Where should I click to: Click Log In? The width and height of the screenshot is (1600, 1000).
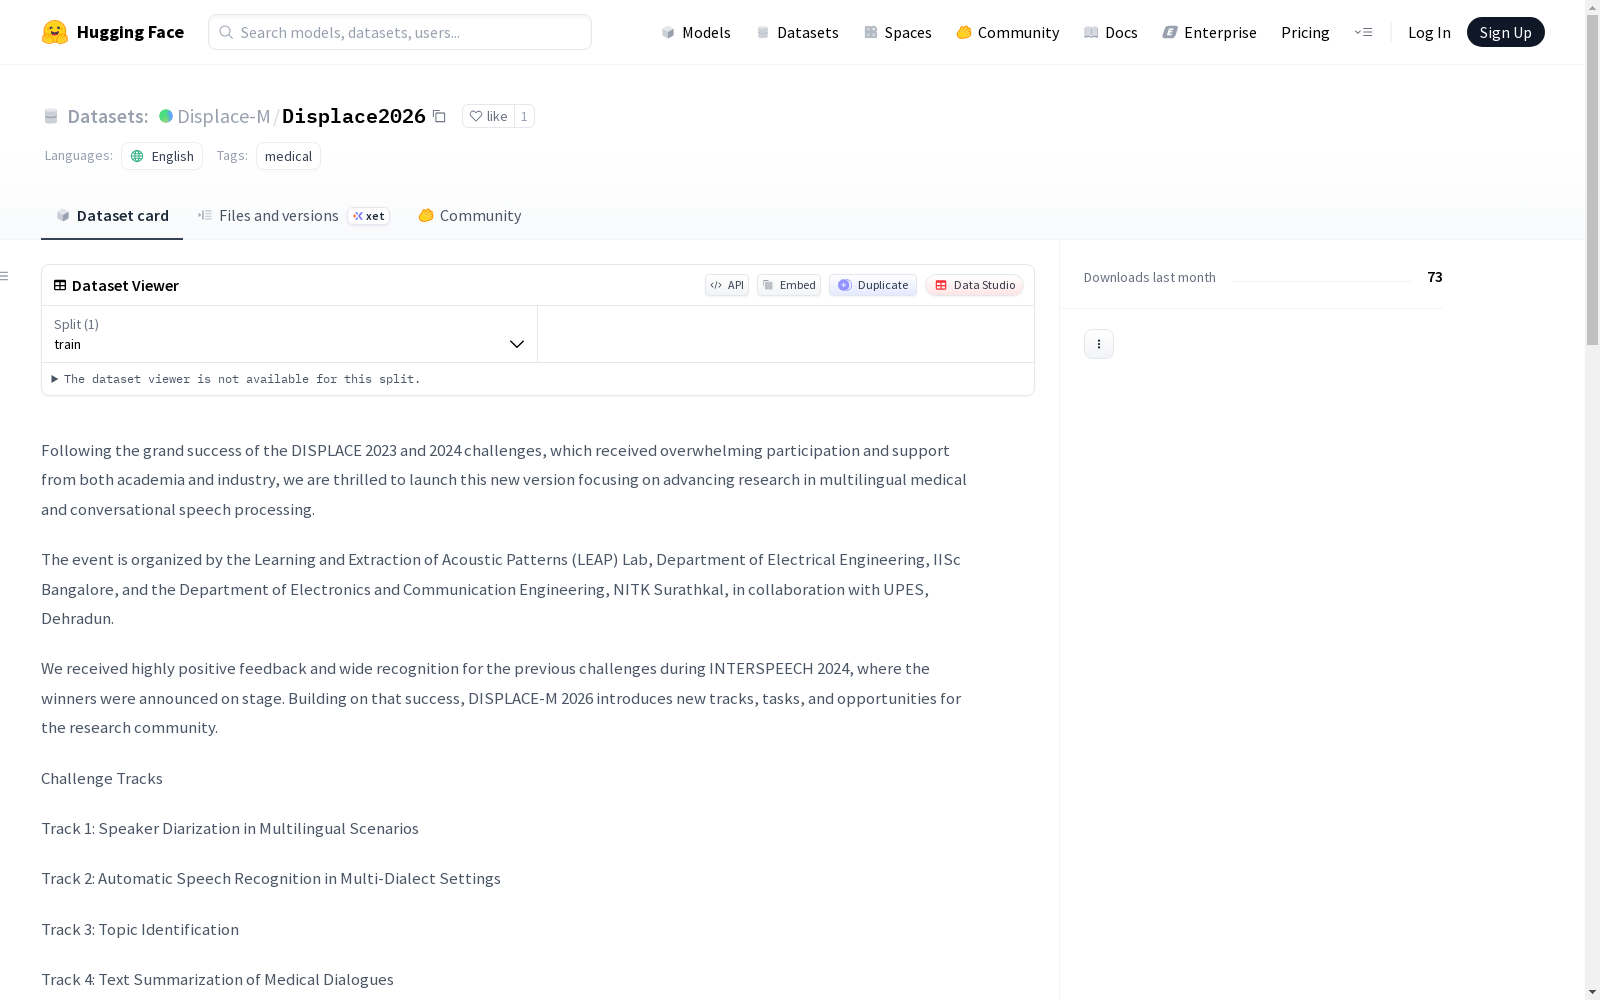1429,32
